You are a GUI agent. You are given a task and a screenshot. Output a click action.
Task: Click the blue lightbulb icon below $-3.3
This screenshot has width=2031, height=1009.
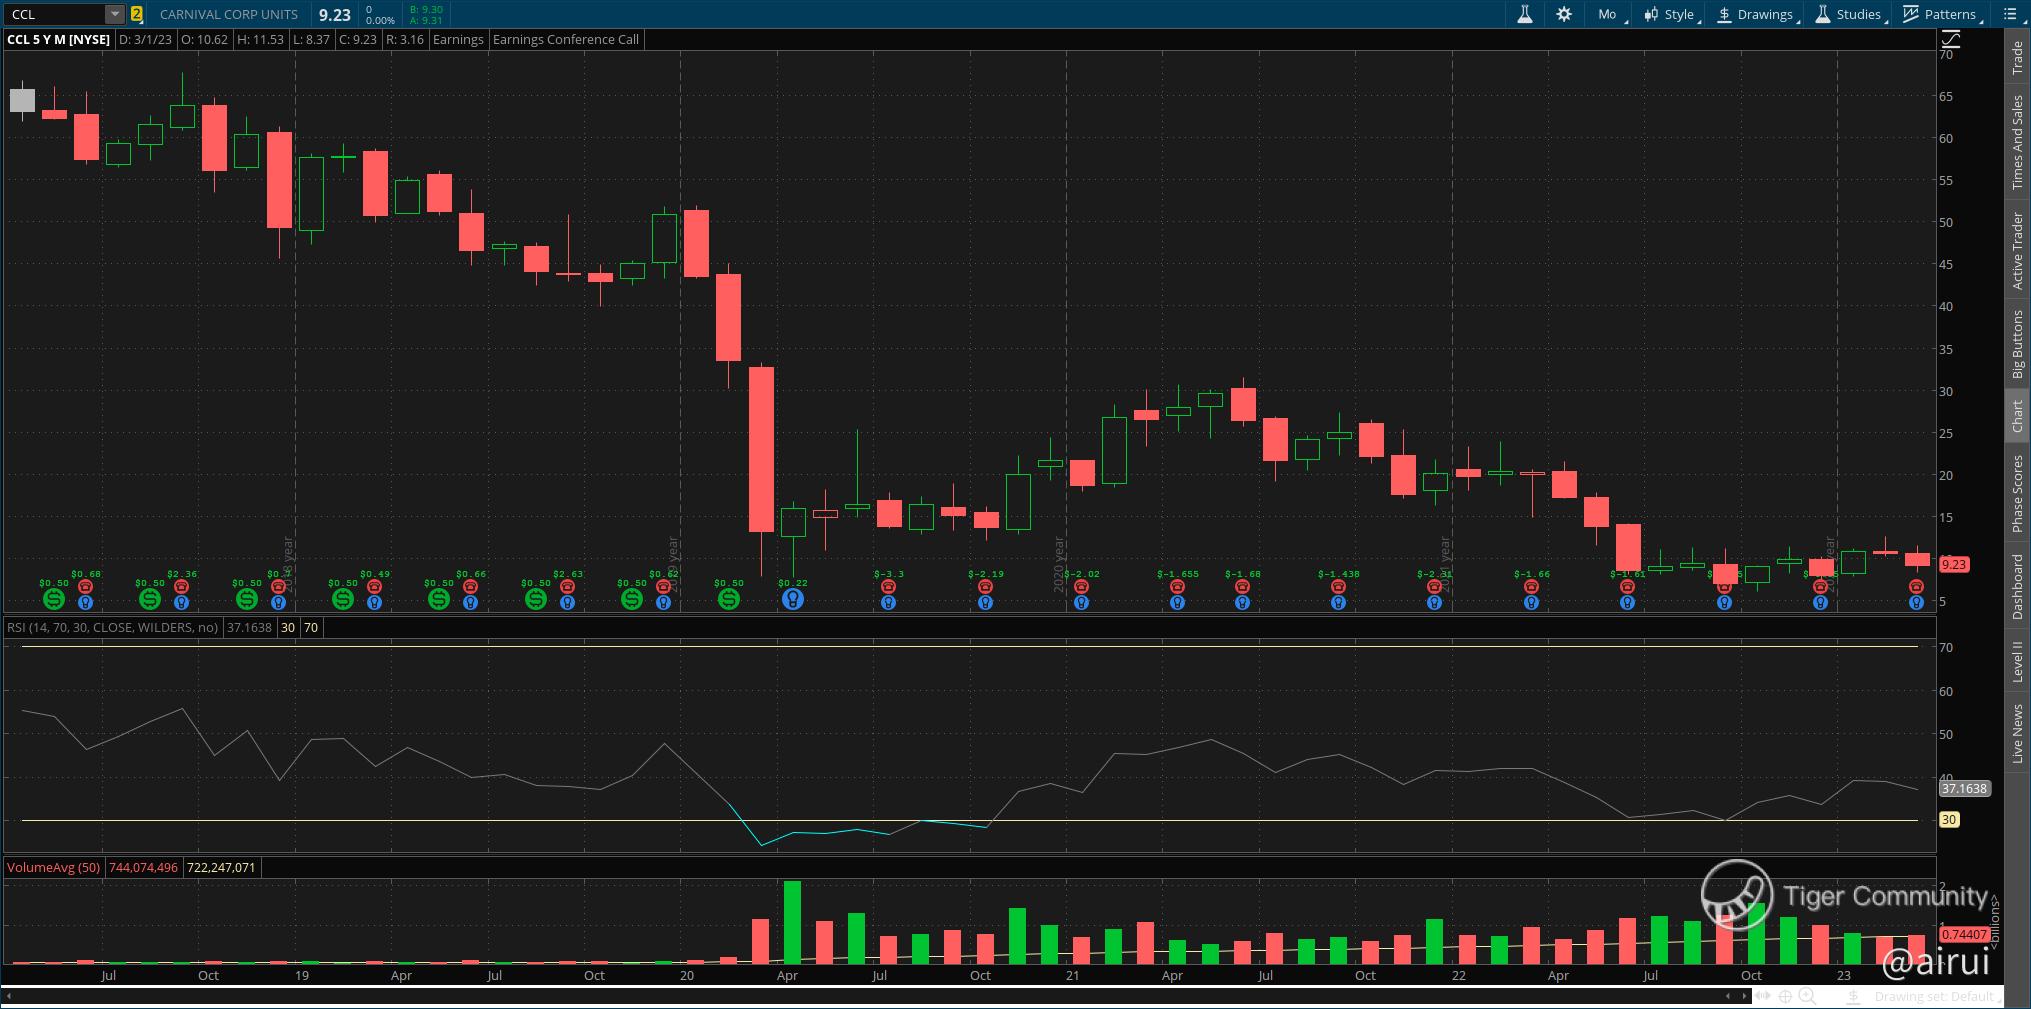coord(888,603)
